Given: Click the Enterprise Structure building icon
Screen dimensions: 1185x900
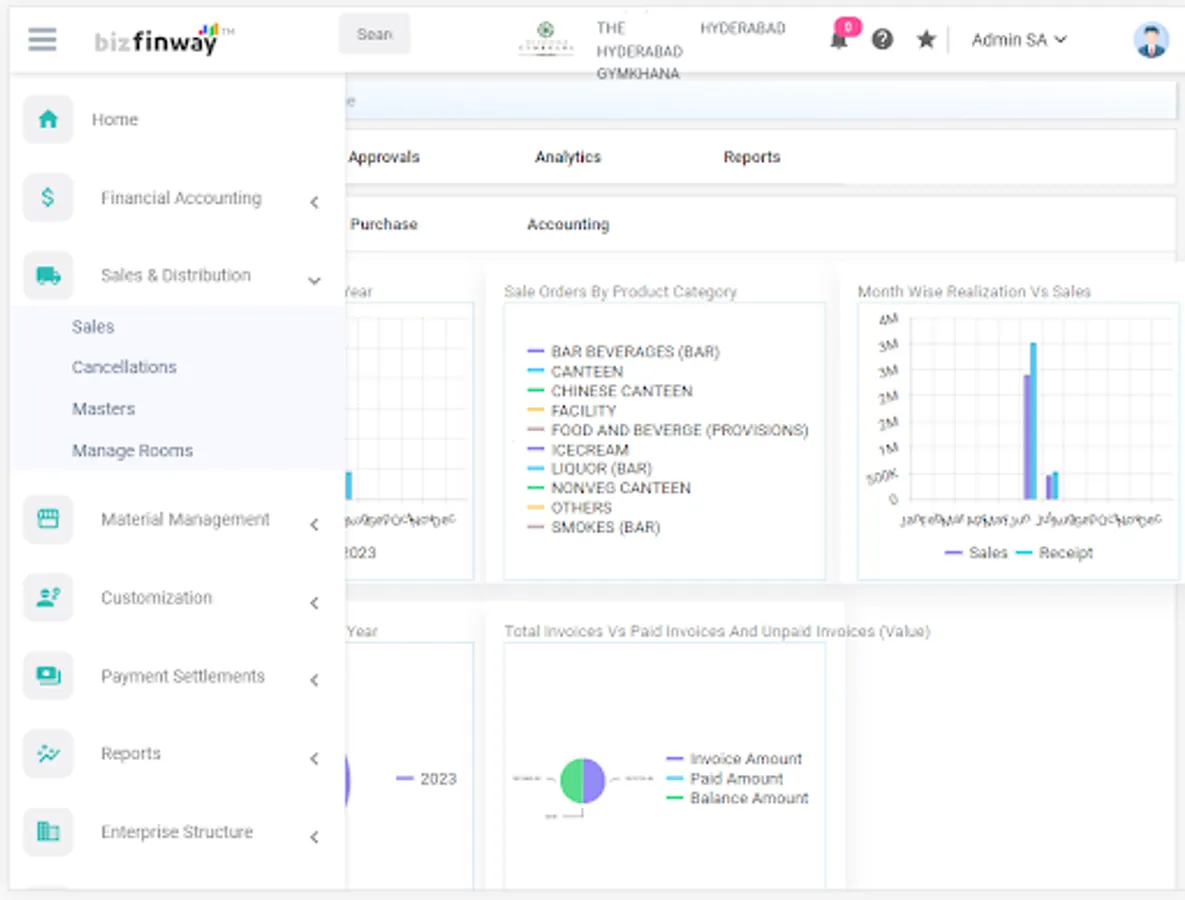Looking at the screenshot, I should tap(48, 831).
